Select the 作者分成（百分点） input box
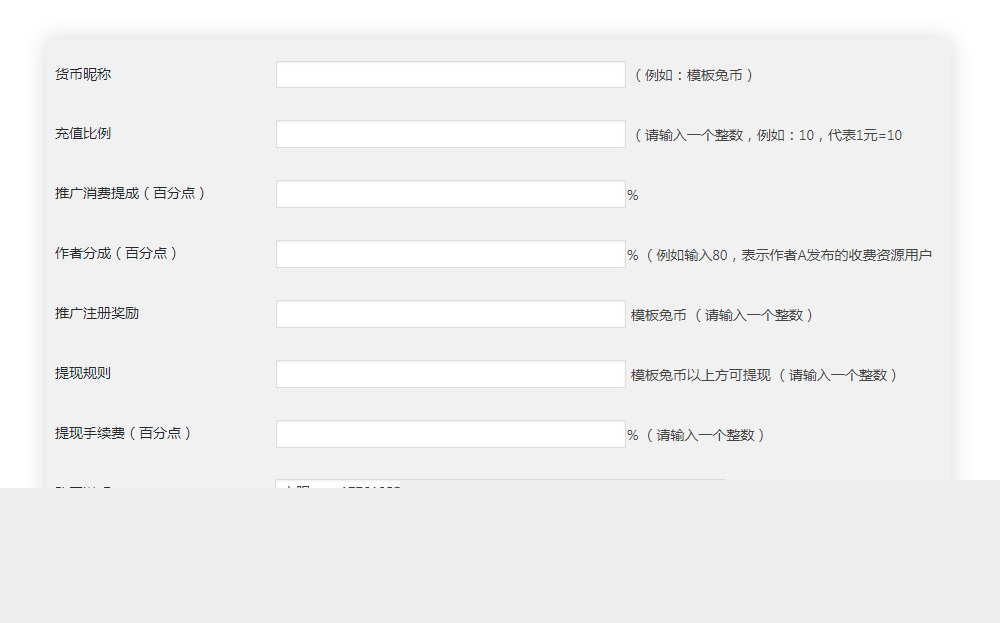Viewport: 1000px width, 623px height. 449,253
